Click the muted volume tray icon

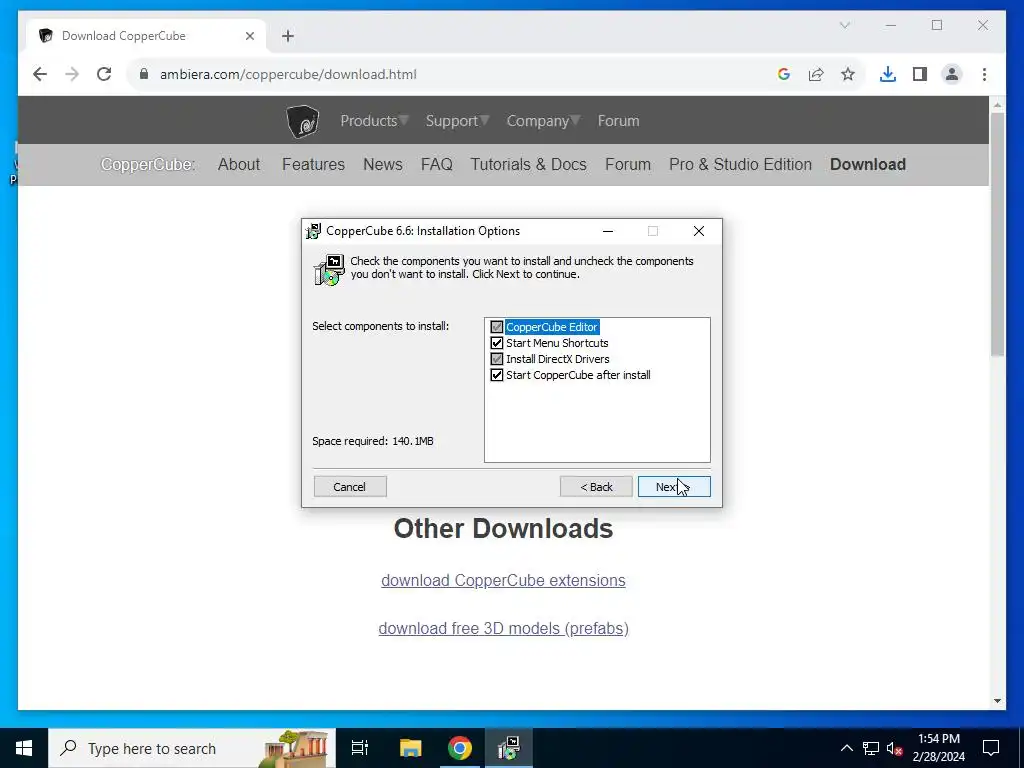click(x=895, y=748)
